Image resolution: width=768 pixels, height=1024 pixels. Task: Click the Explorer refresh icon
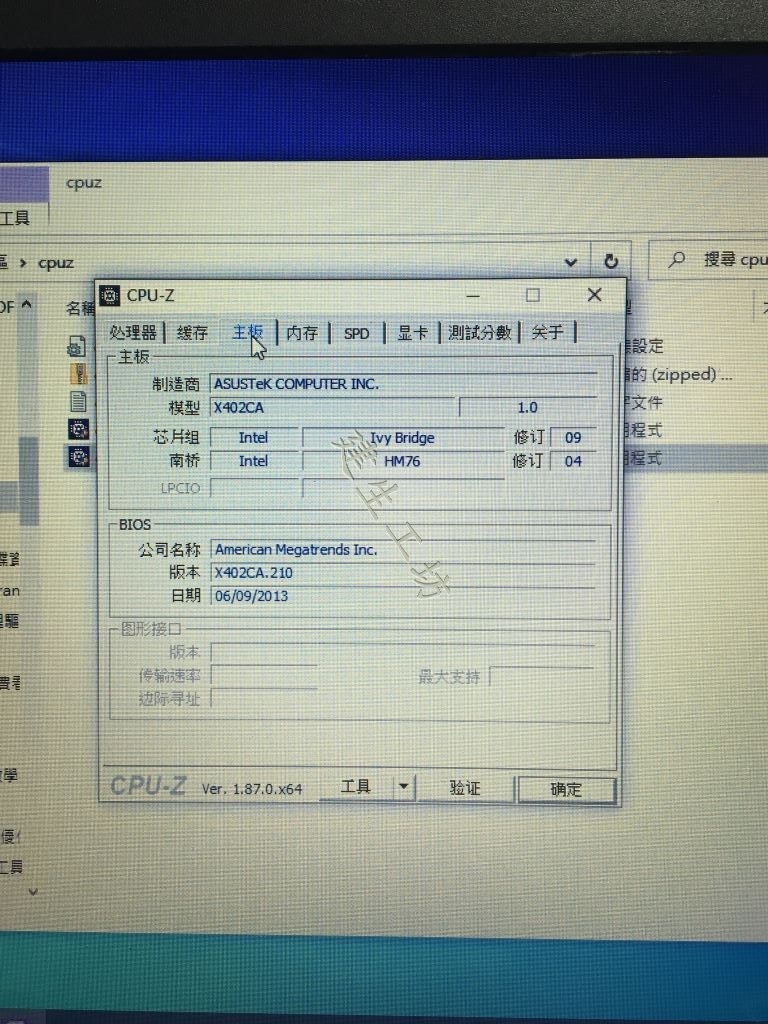611,261
